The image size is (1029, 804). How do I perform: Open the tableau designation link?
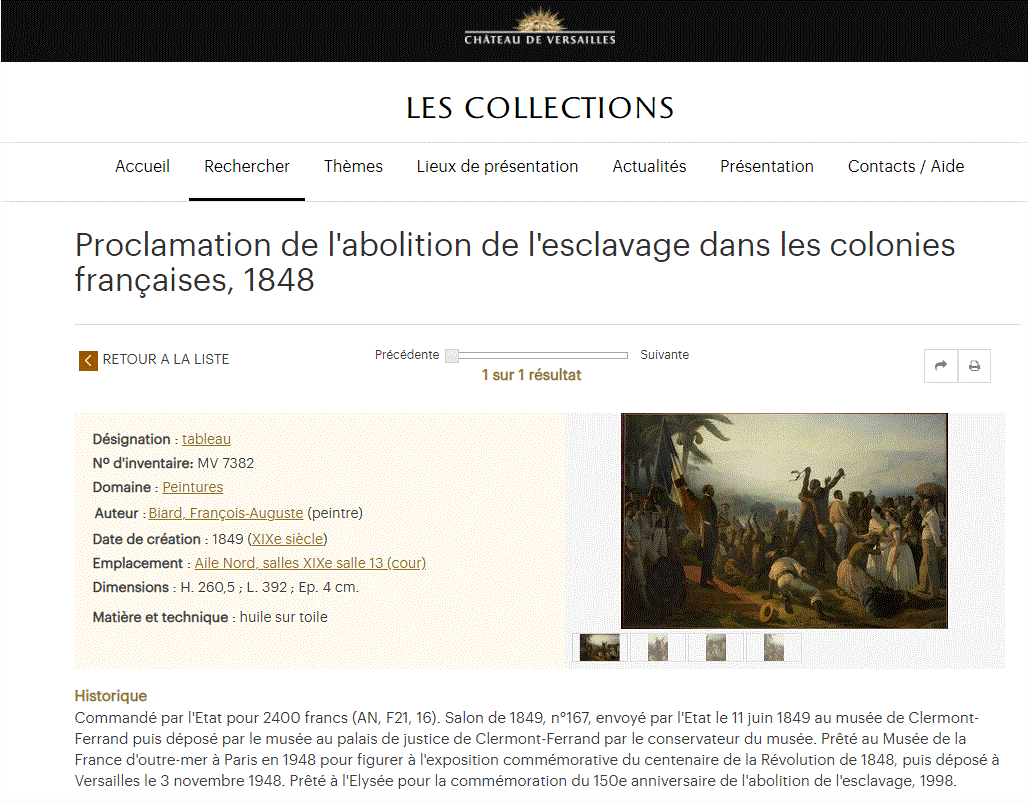(206, 439)
